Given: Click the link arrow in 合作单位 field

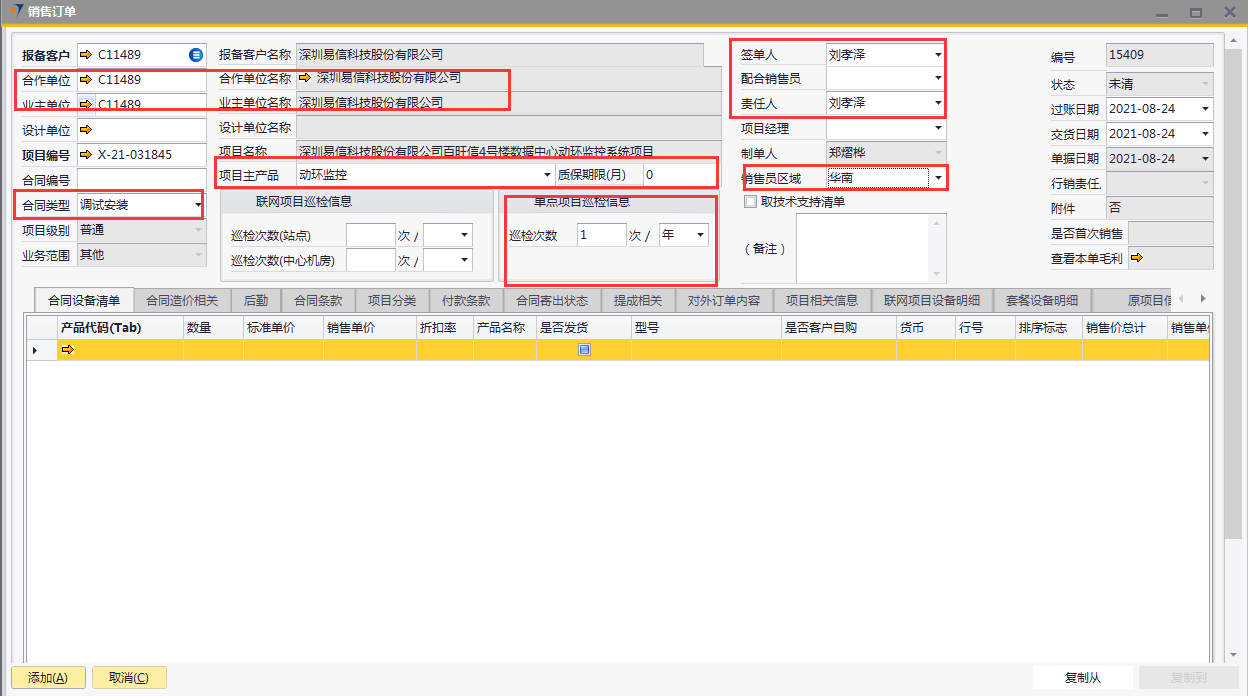Looking at the screenshot, I should (x=86, y=79).
